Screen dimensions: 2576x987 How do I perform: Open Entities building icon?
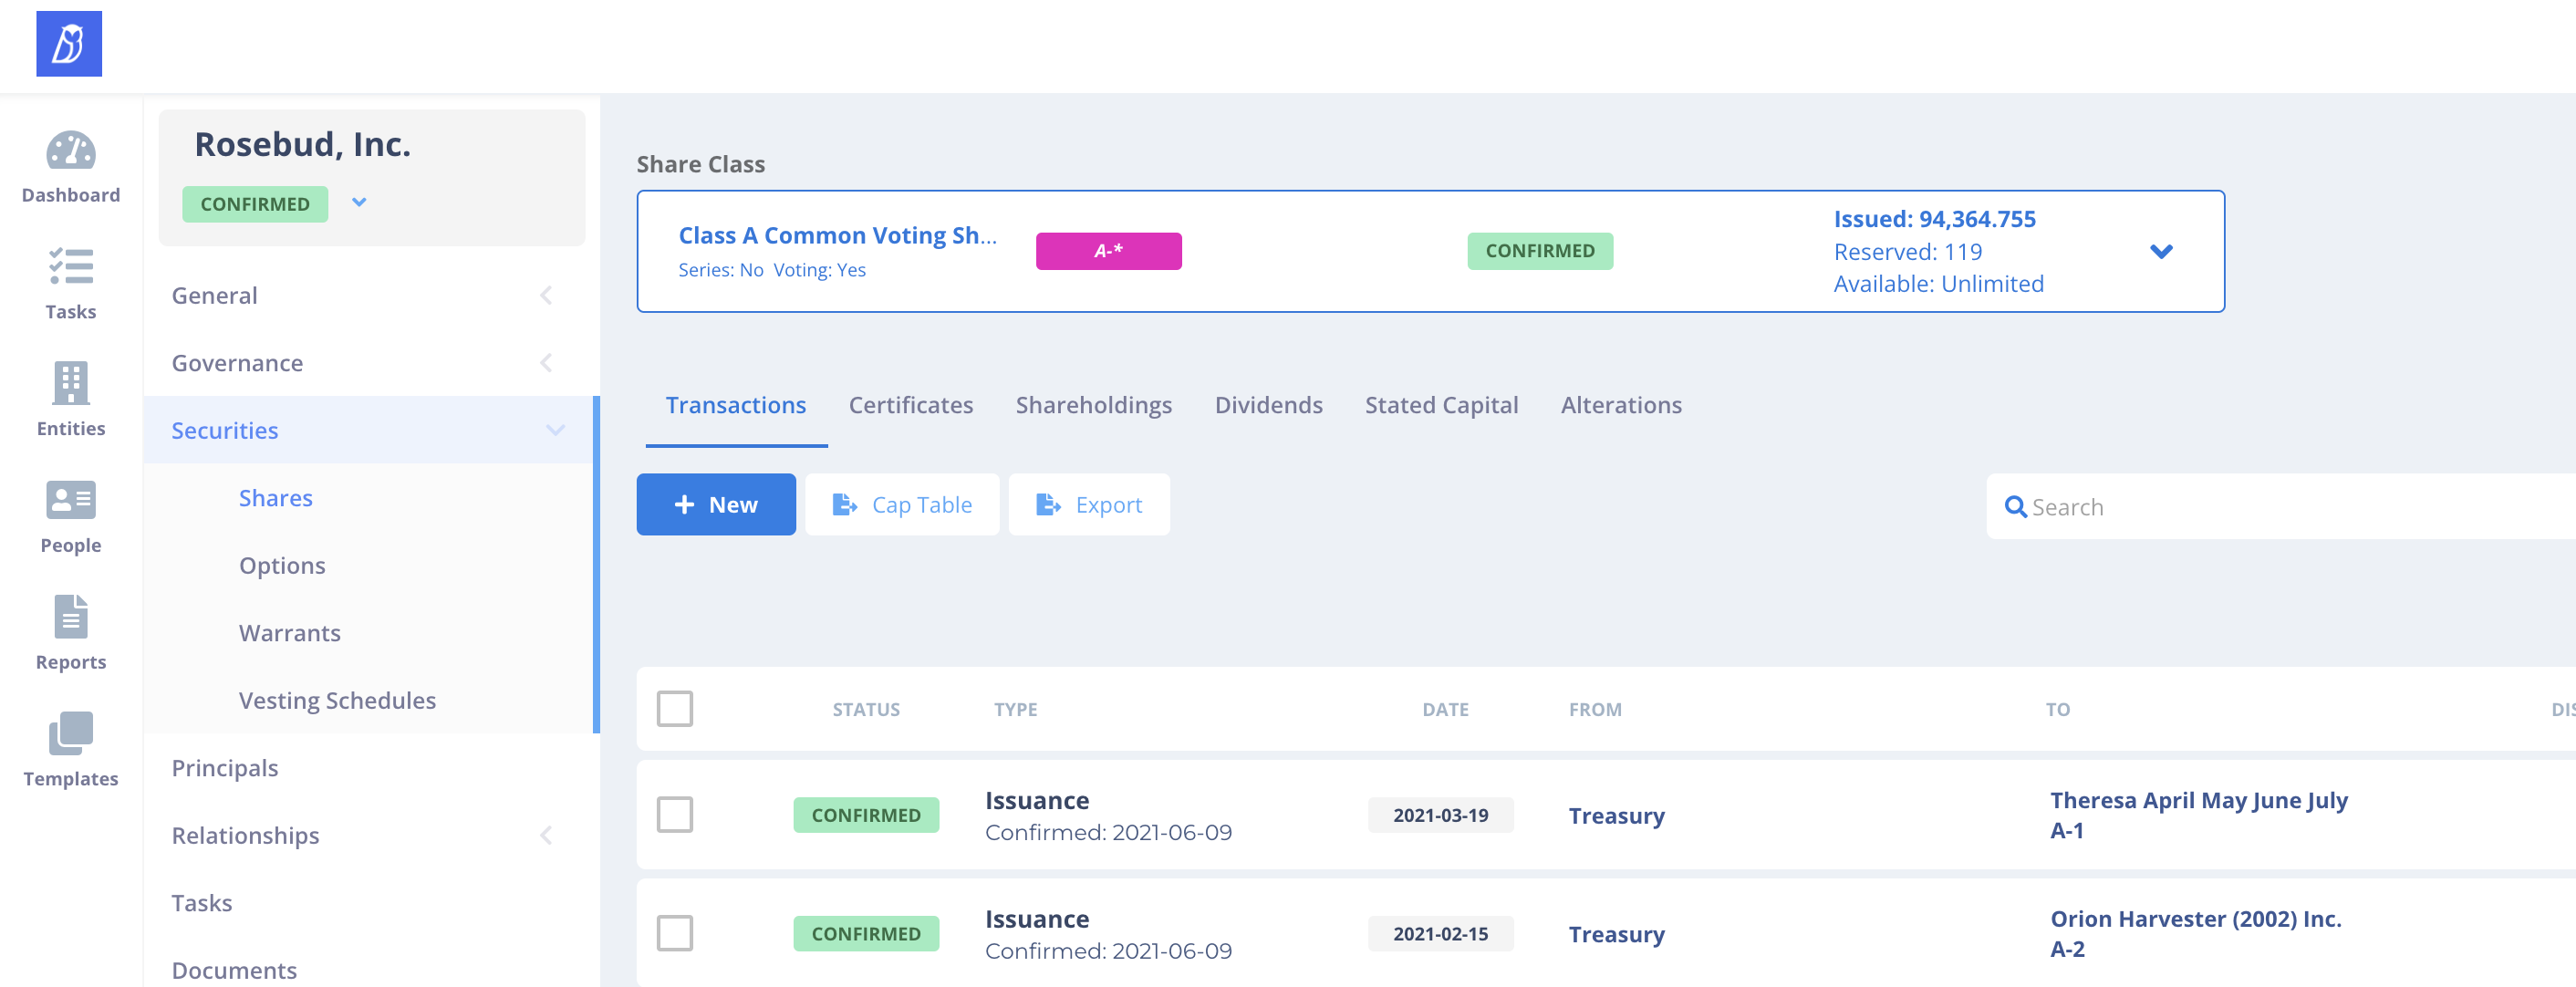(70, 383)
